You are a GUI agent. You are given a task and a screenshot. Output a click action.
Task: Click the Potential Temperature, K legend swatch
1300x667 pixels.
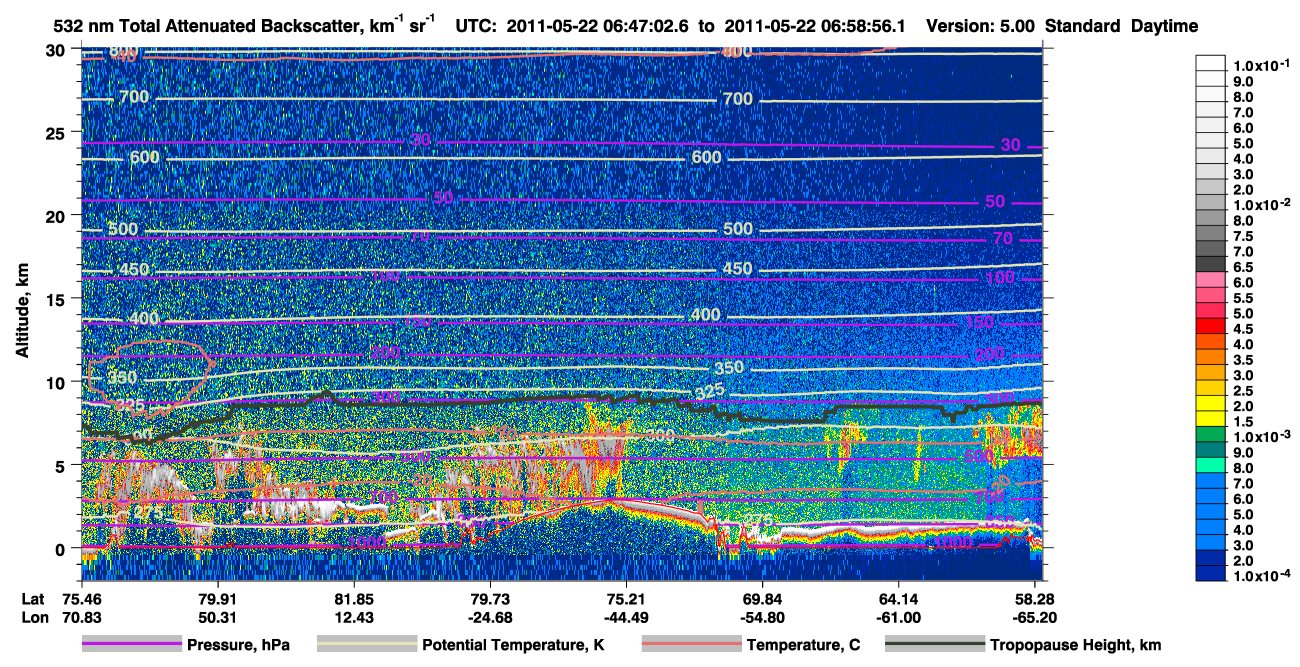coord(366,645)
